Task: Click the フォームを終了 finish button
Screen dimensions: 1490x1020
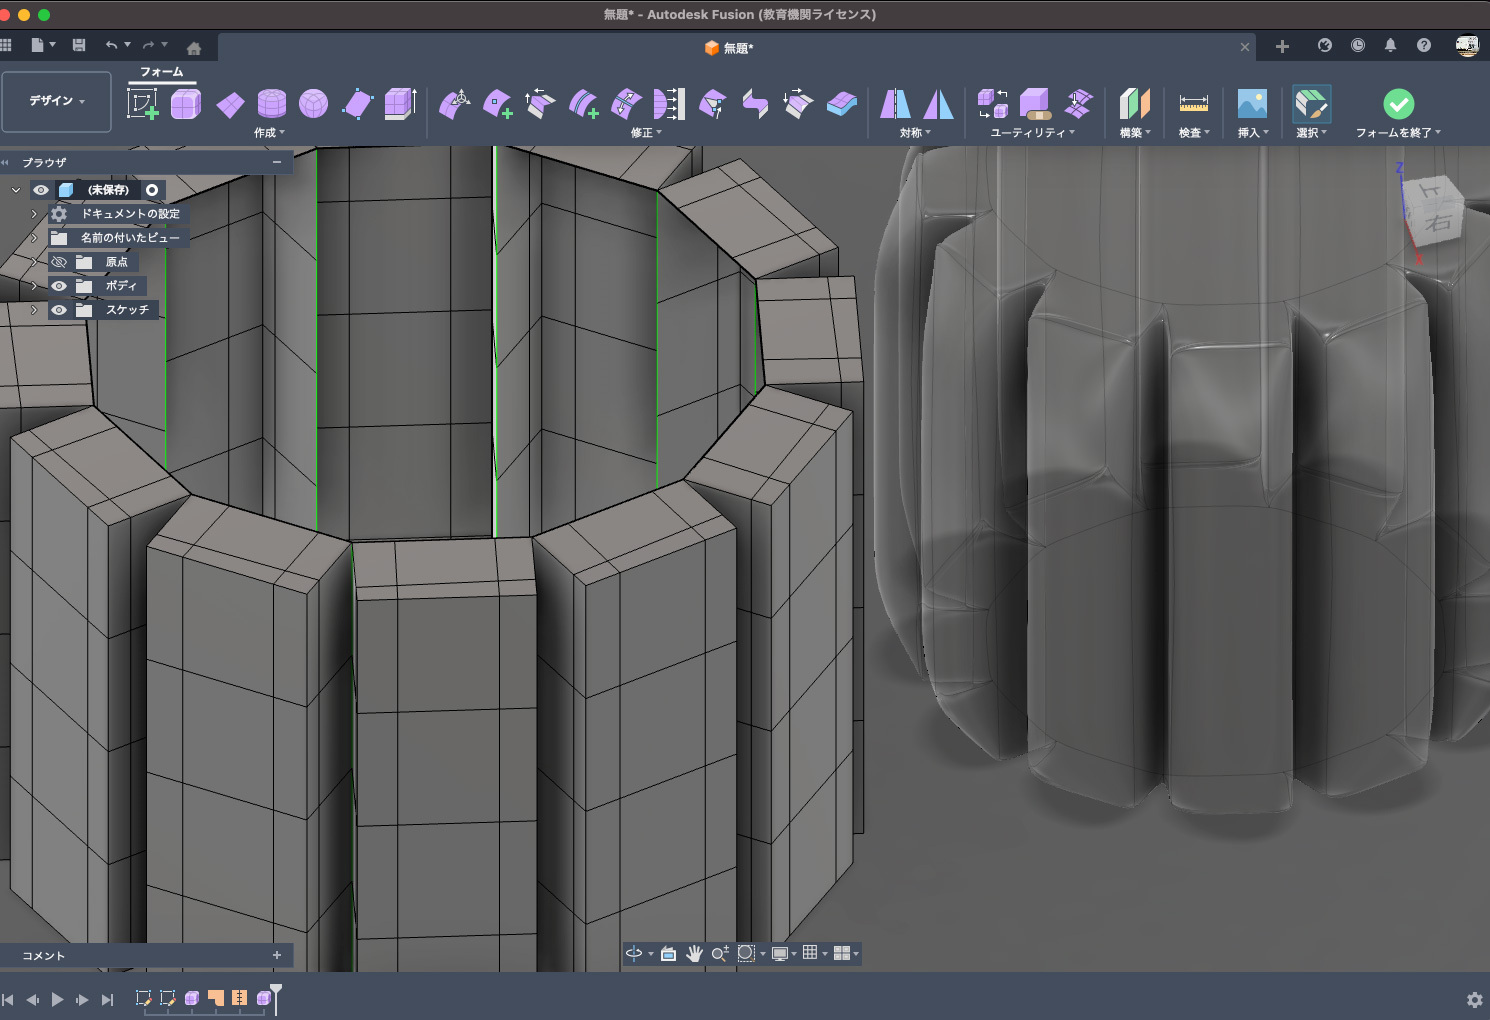Action: tap(1398, 104)
